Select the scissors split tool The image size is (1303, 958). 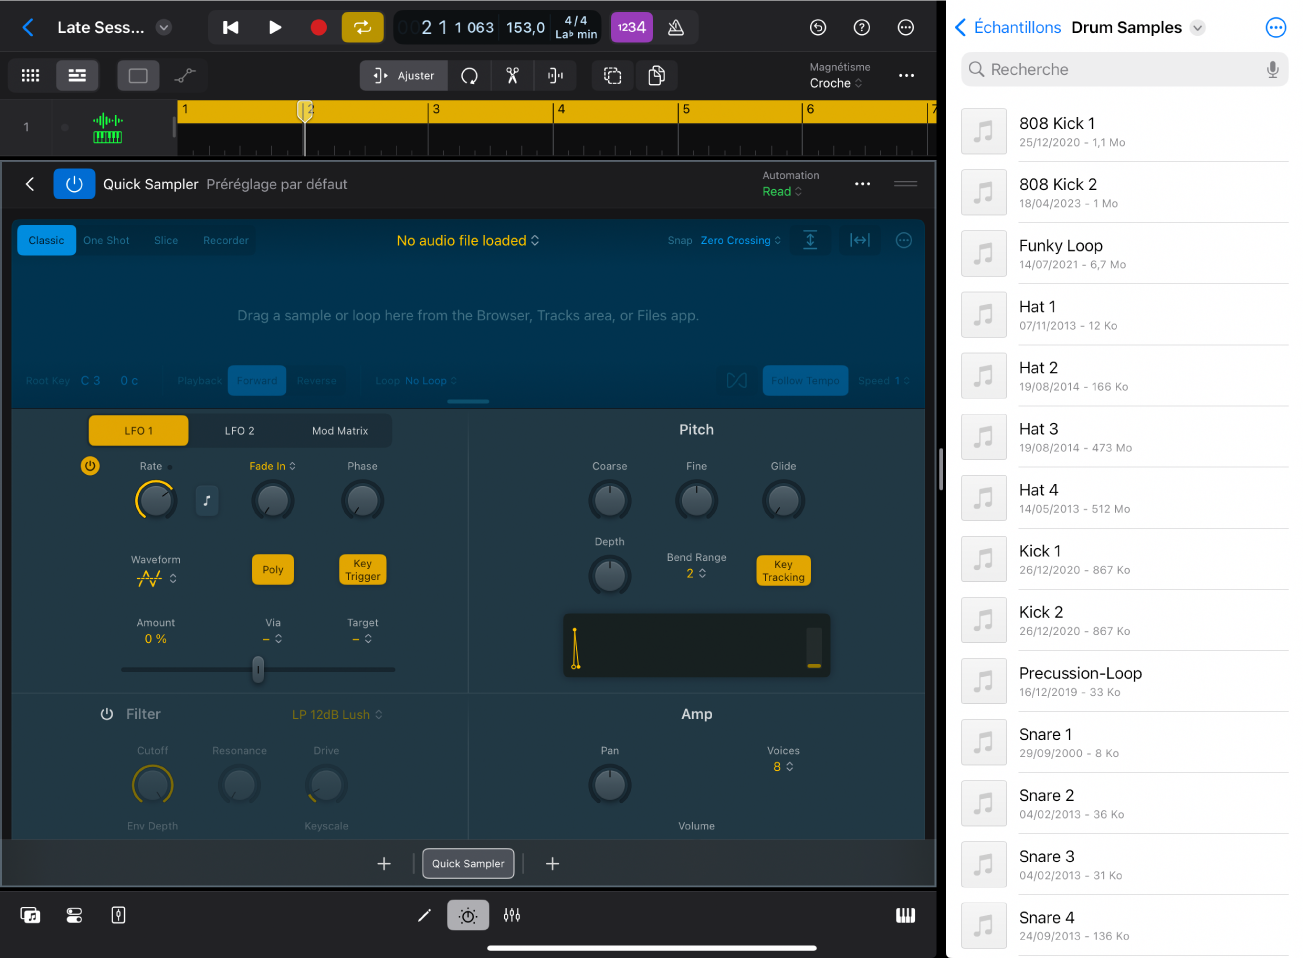click(x=512, y=76)
